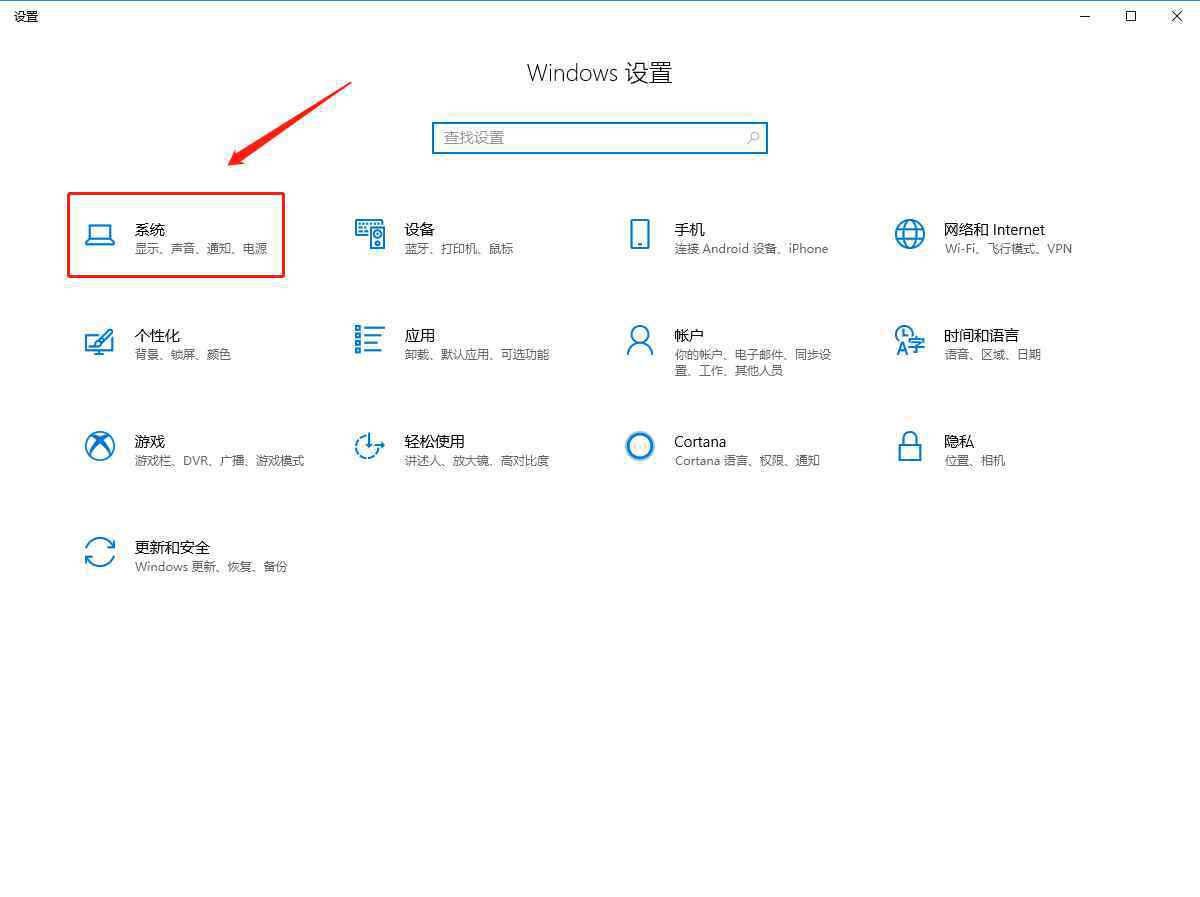Image resolution: width=1200 pixels, height=897 pixels.
Task: Select the 个性化 title text
Action: (x=158, y=336)
